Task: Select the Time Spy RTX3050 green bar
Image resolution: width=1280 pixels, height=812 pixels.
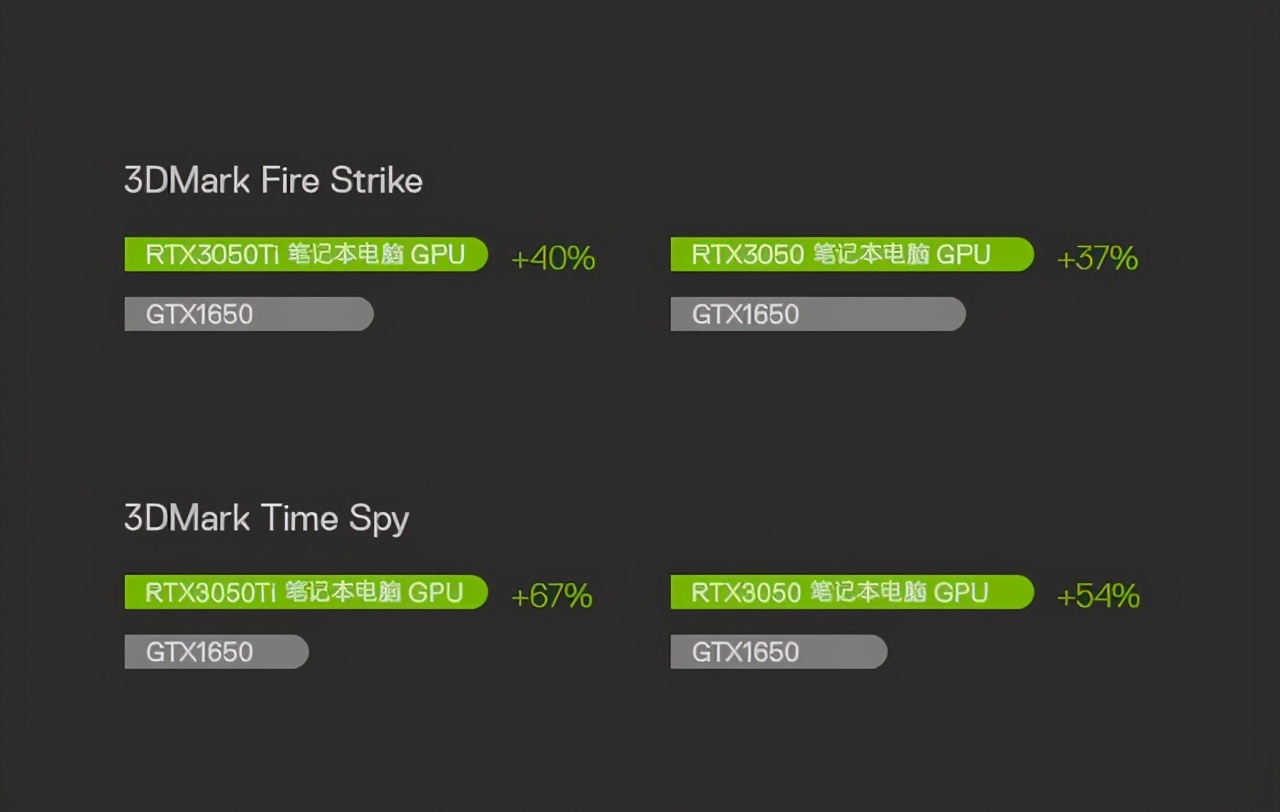Action: [851, 592]
